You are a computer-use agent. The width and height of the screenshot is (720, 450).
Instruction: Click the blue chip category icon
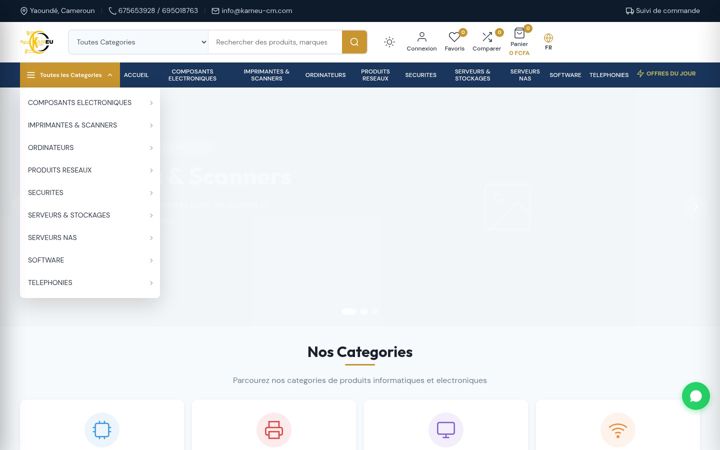tap(102, 430)
